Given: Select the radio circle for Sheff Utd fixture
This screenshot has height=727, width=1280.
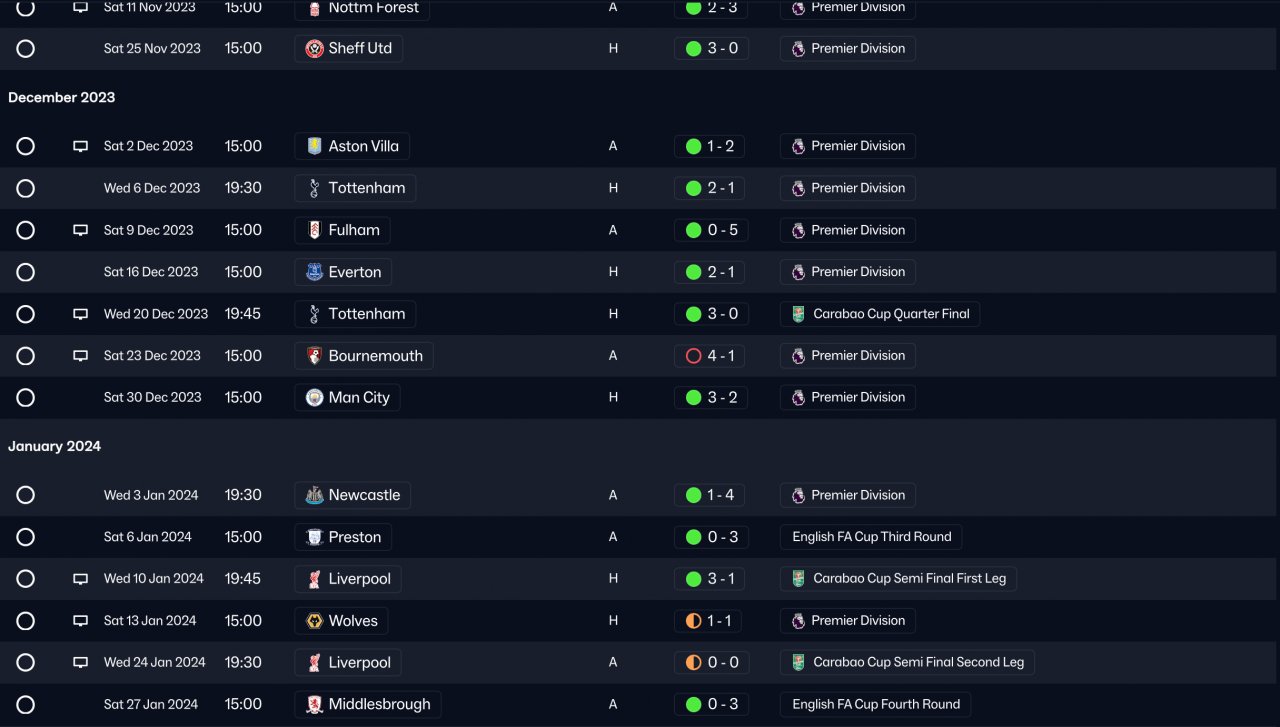Looking at the screenshot, I should pos(26,48).
